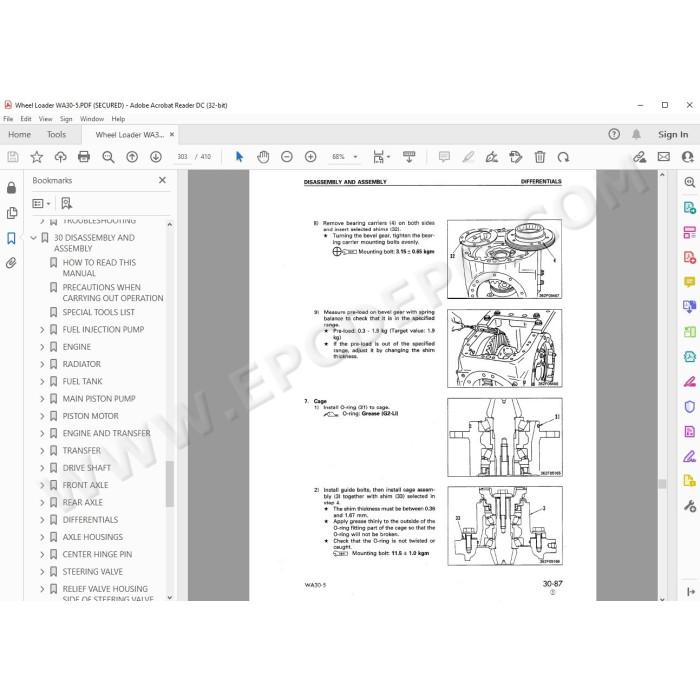
Task: Add a sticky note comment
Action: [444, 157]
